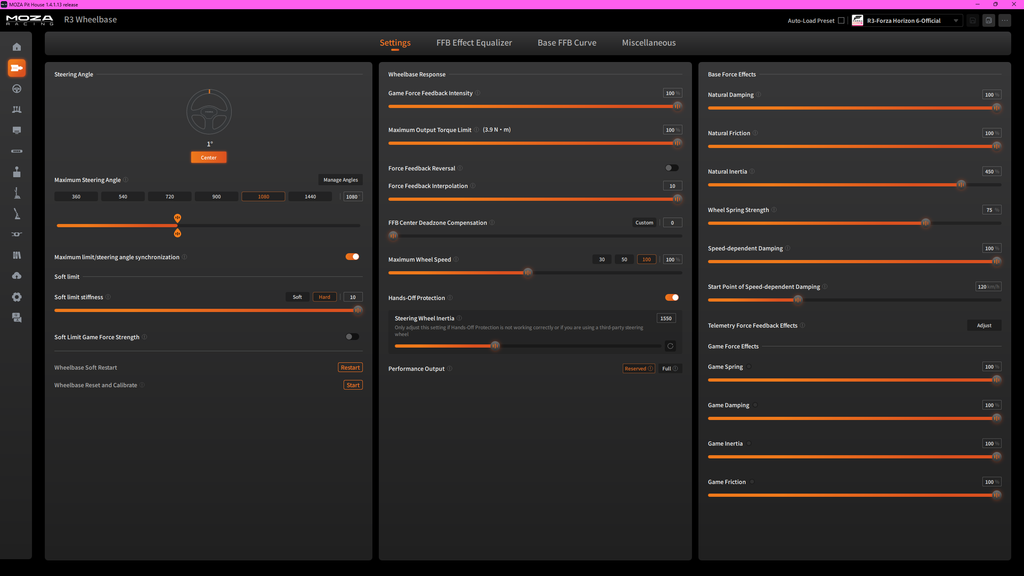Open the steering wheel section in the sidebar

(17, 89)
